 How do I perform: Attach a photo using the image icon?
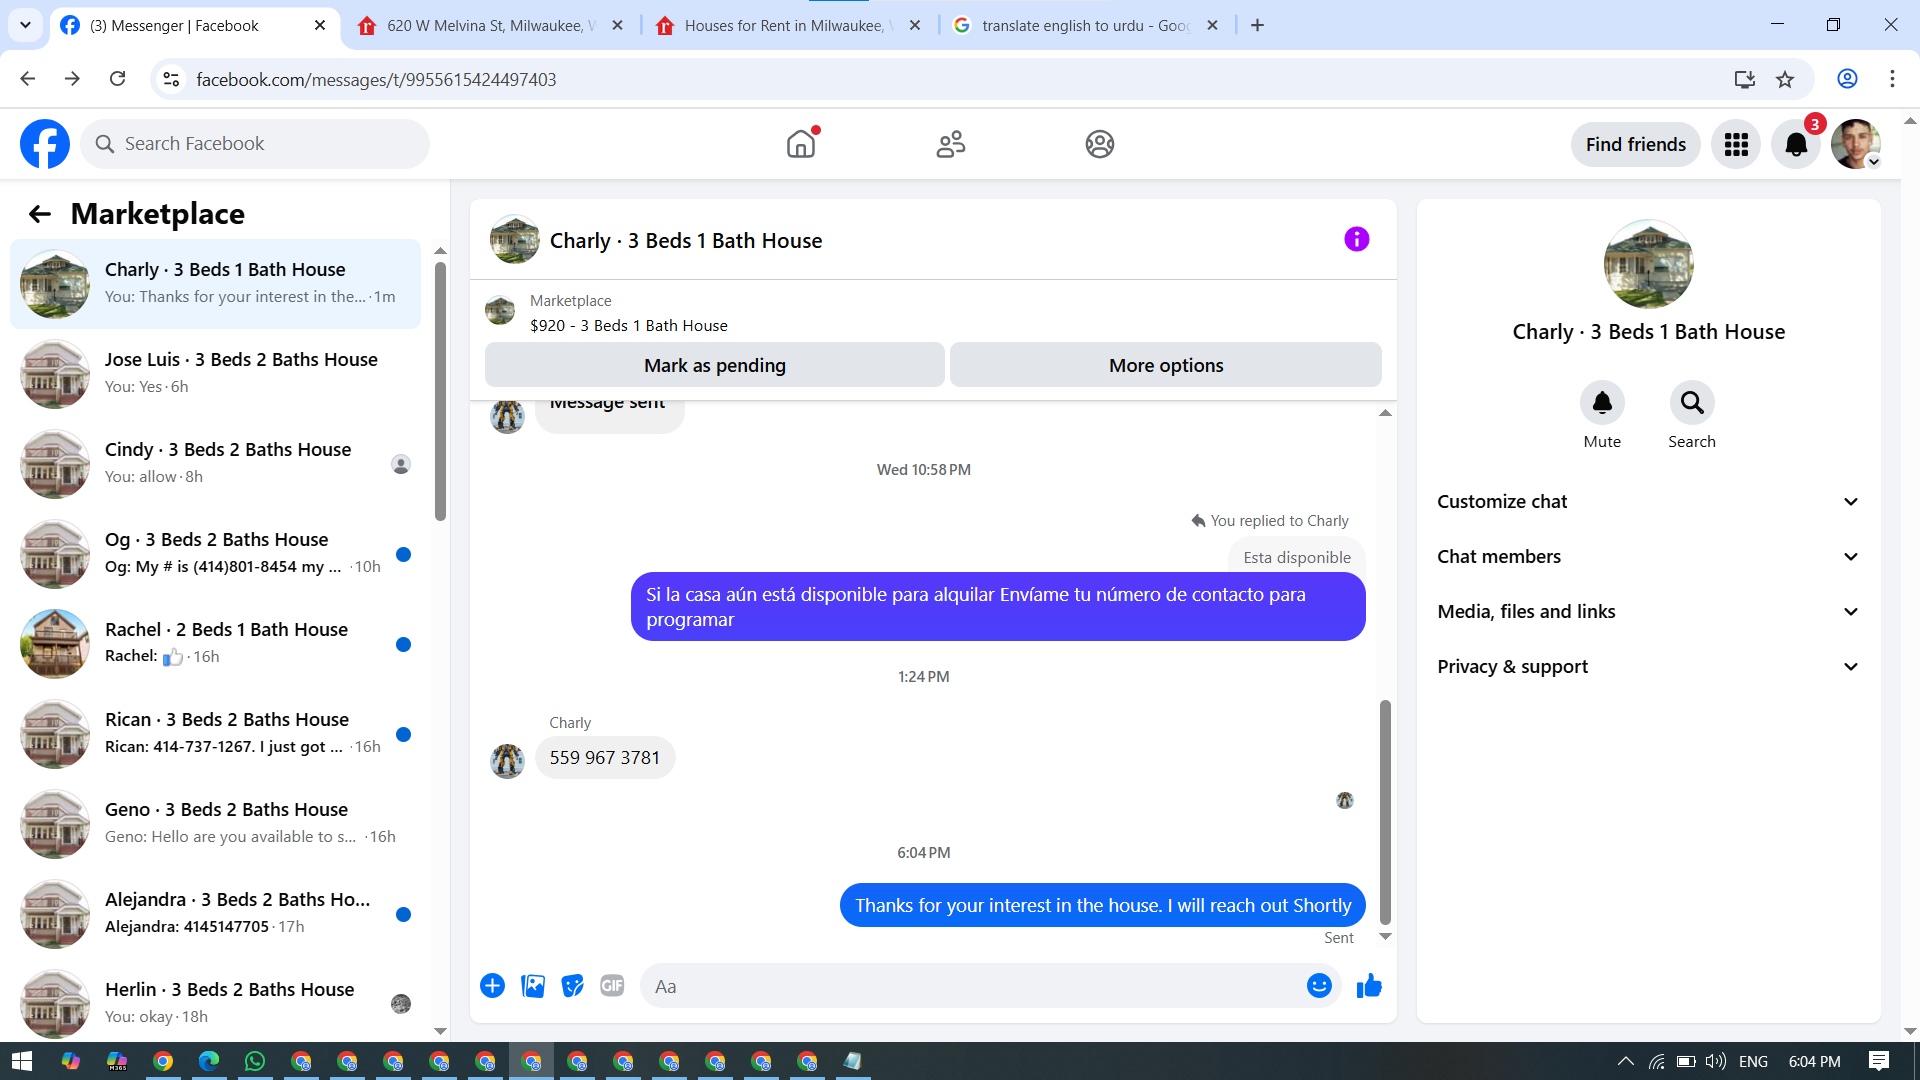pyautogui.click(x=533, y=986)
